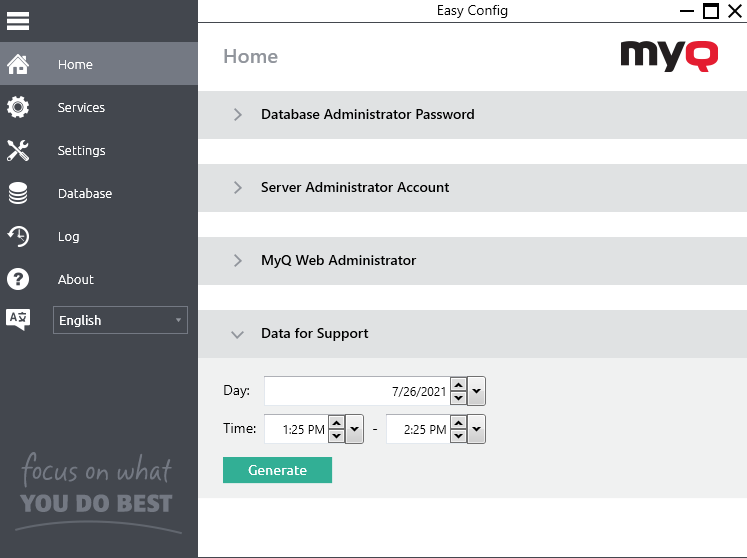The height and width of the screenshot is (558, 747).
Task: Click the Settings wrench icon
Action: click(x=18, y=151)
